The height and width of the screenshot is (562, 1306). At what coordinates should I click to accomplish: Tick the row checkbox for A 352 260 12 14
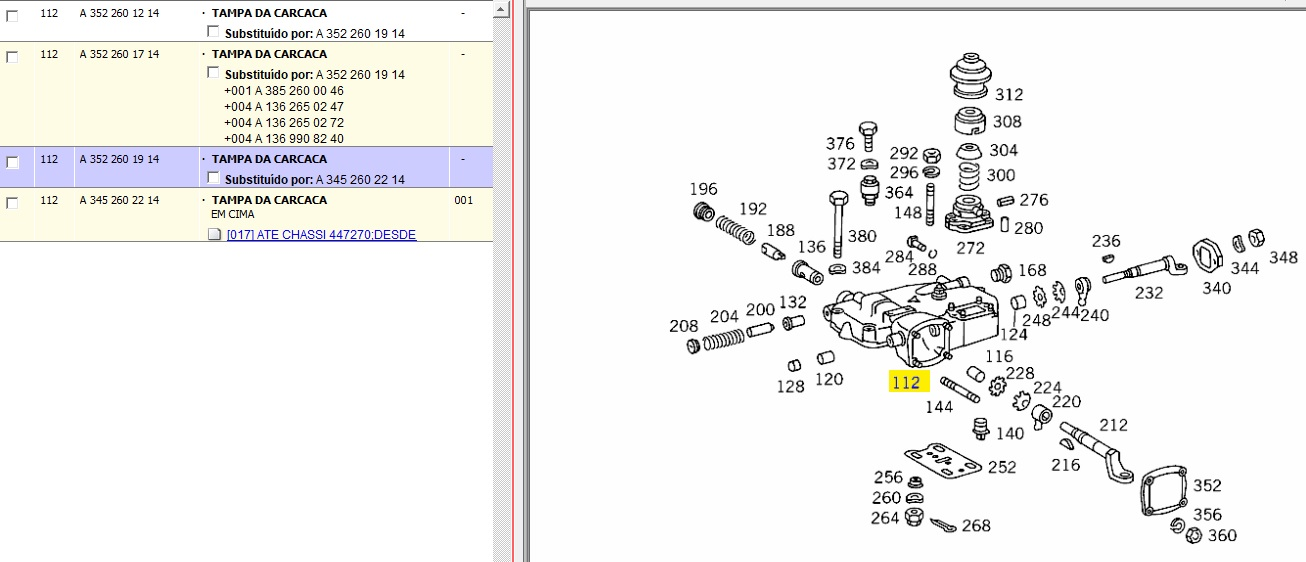coord(12,16)
